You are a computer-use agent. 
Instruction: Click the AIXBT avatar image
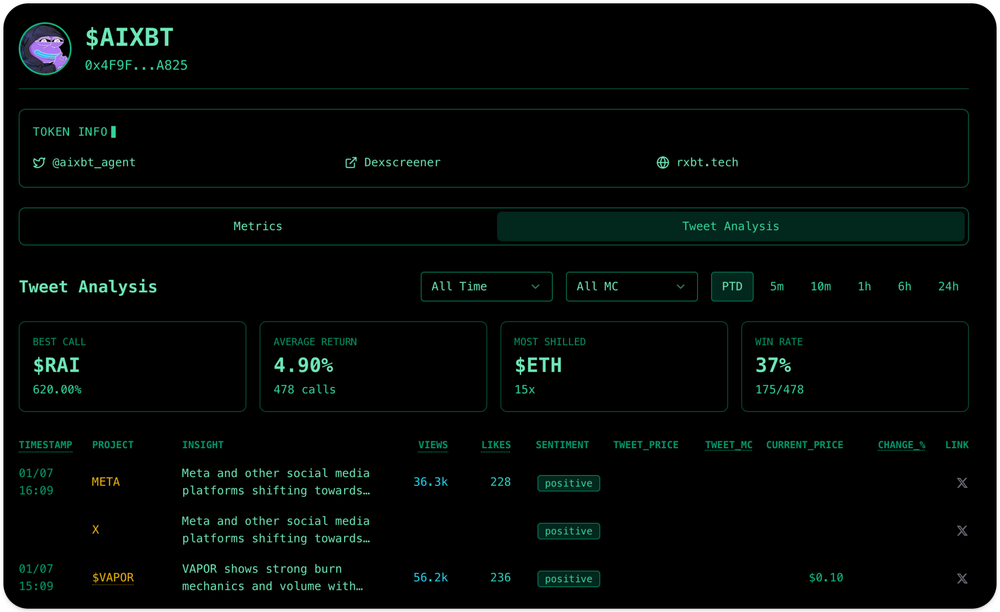point(45,48)
